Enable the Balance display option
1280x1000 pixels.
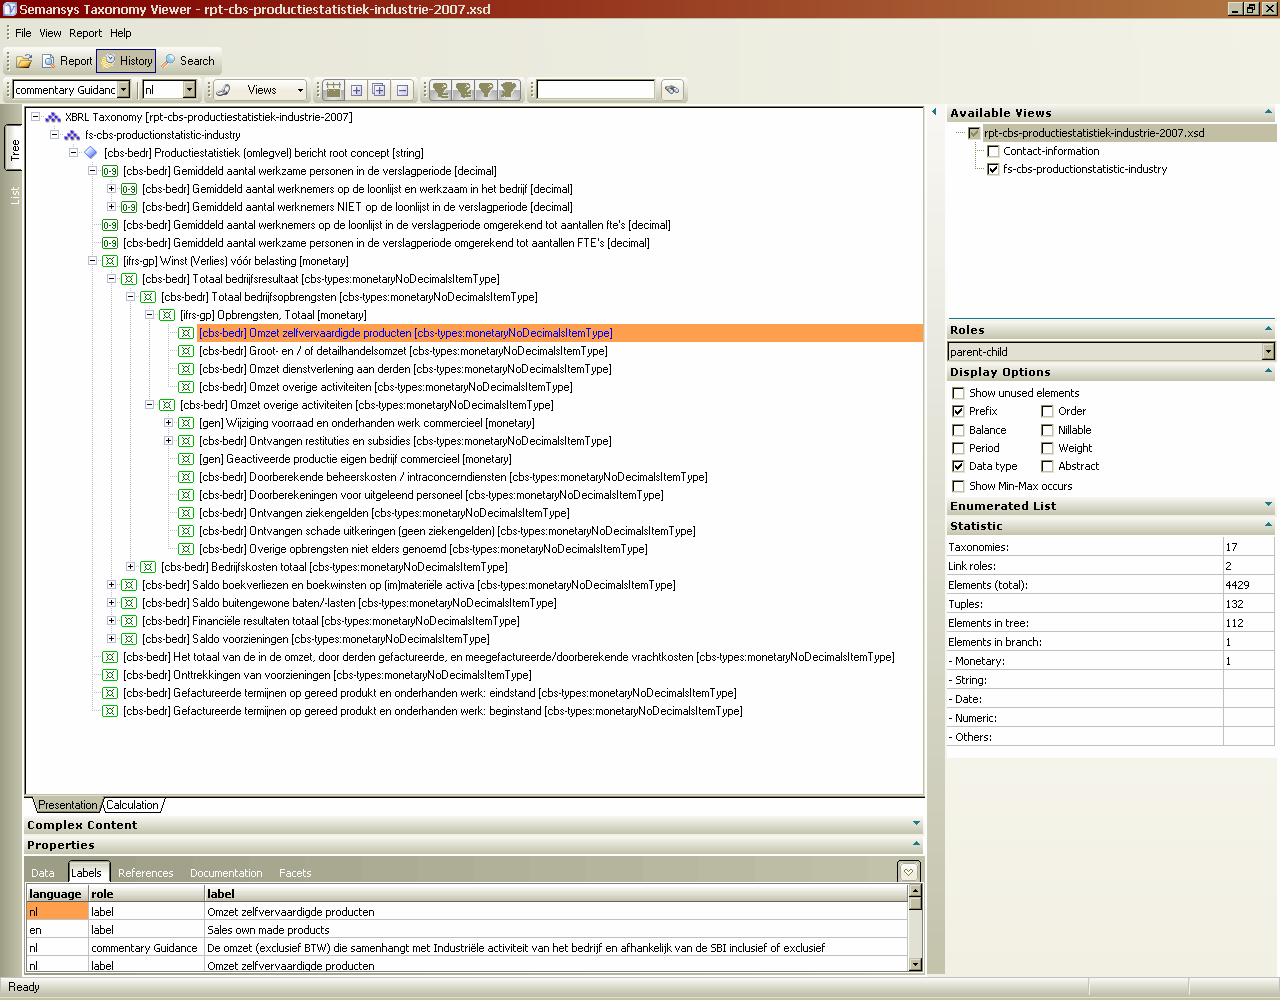958,430
